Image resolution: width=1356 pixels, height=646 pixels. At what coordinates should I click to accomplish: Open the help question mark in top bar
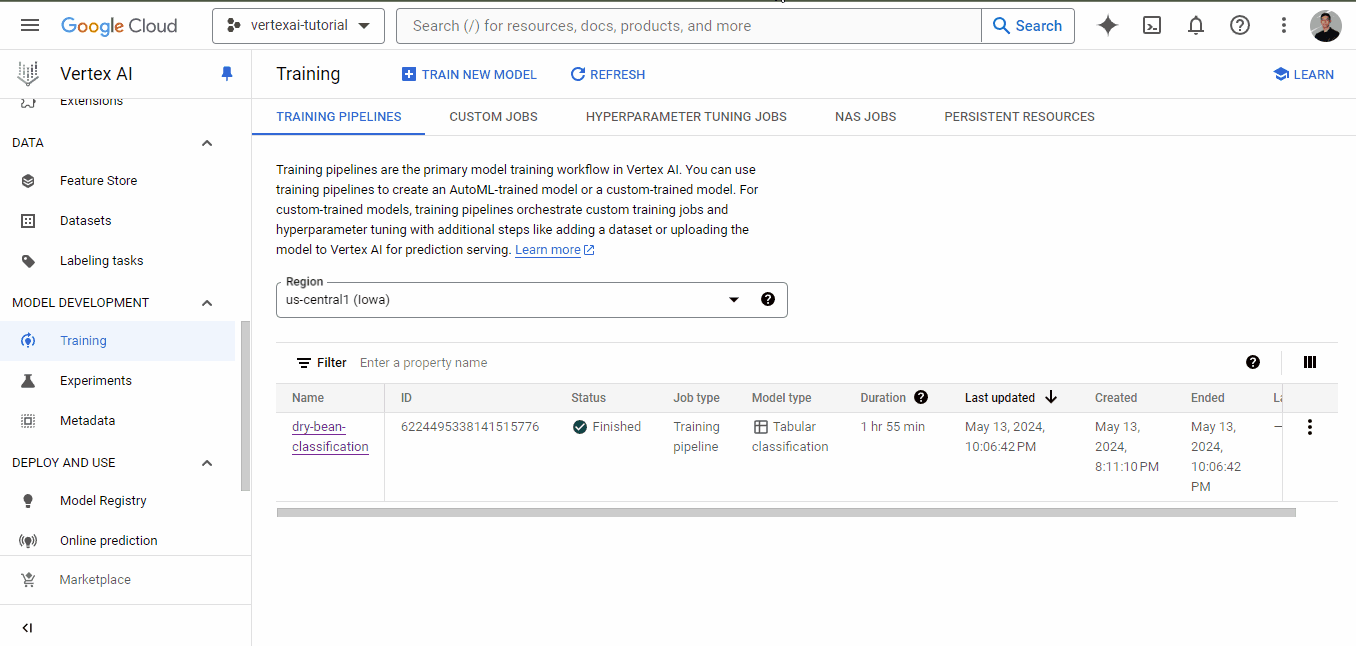coord(1240,26)
